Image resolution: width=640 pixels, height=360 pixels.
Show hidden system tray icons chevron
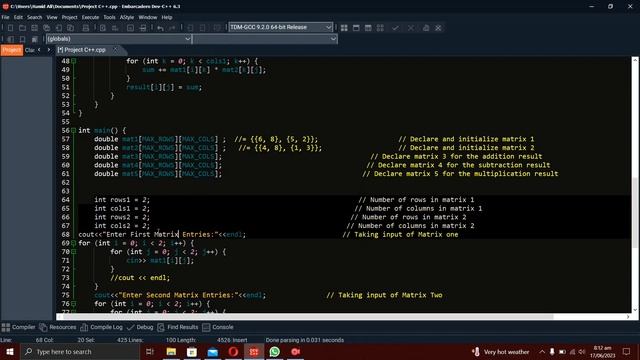coord(542,351)
